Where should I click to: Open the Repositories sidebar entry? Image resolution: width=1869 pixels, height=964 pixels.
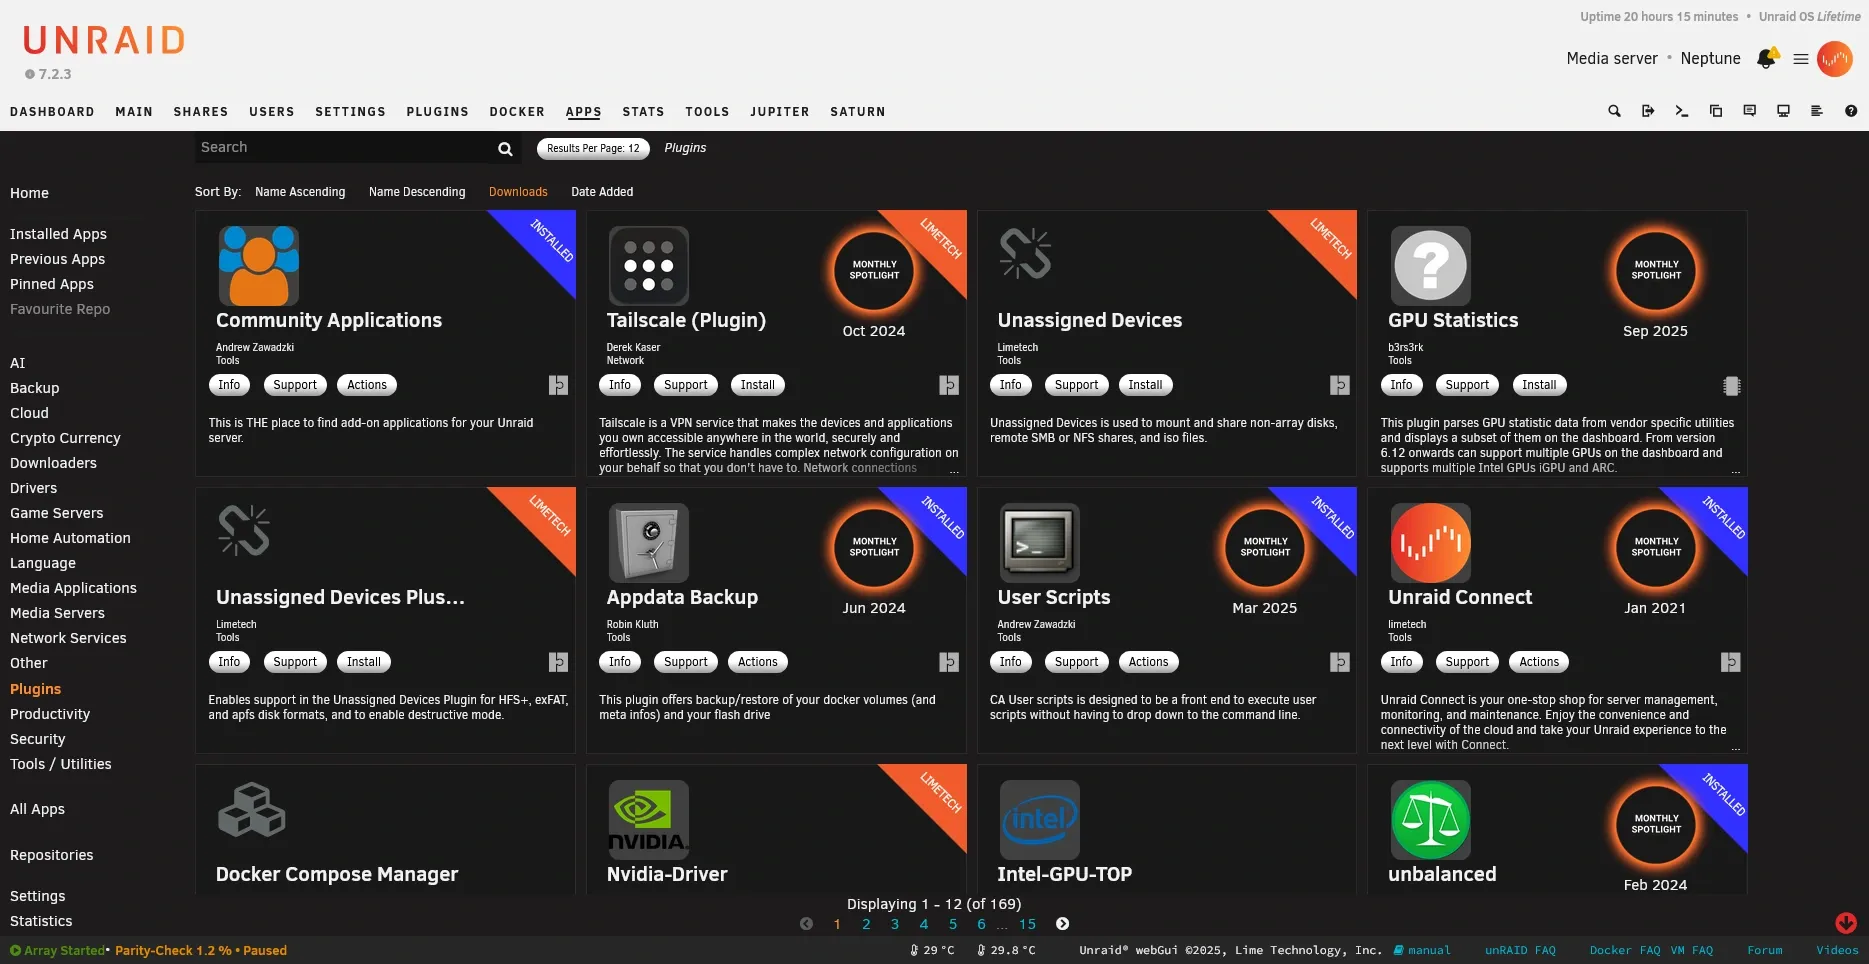point(51,855)
